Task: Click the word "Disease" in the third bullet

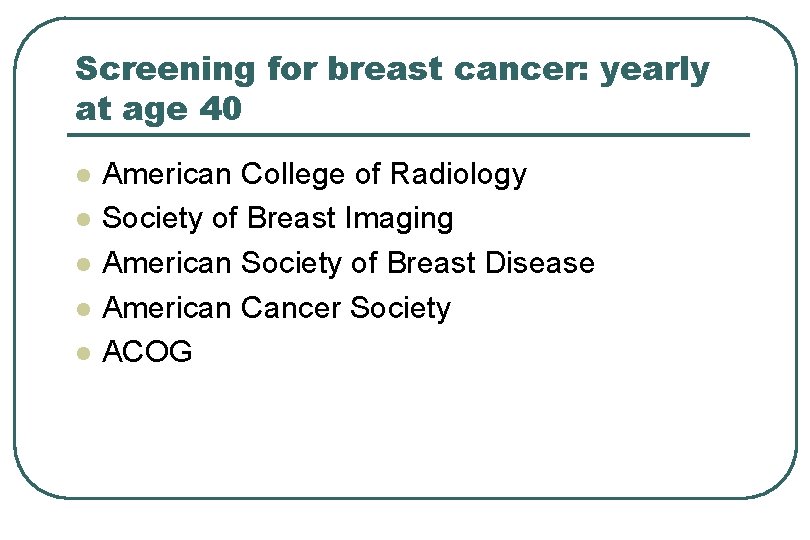Action: click(539, 263)
